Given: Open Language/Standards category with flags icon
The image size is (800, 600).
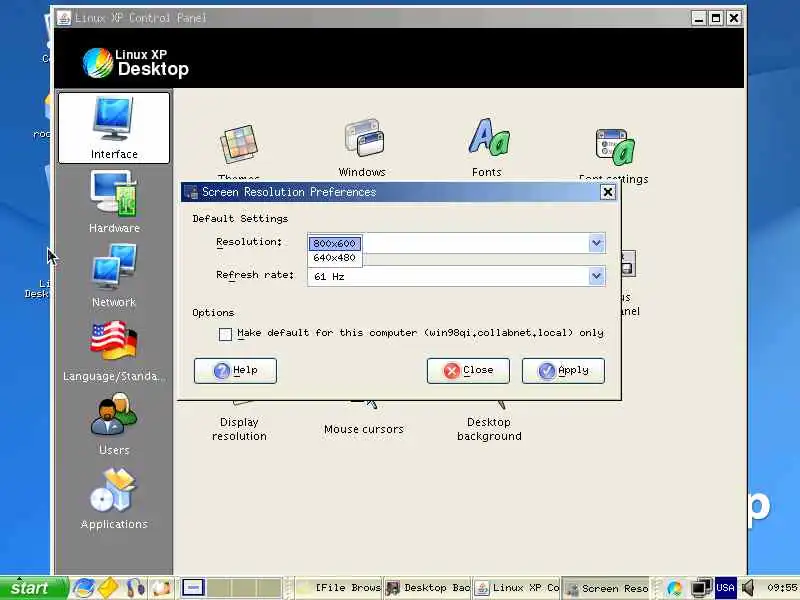Looking at the screenshot, I should 114,351.
